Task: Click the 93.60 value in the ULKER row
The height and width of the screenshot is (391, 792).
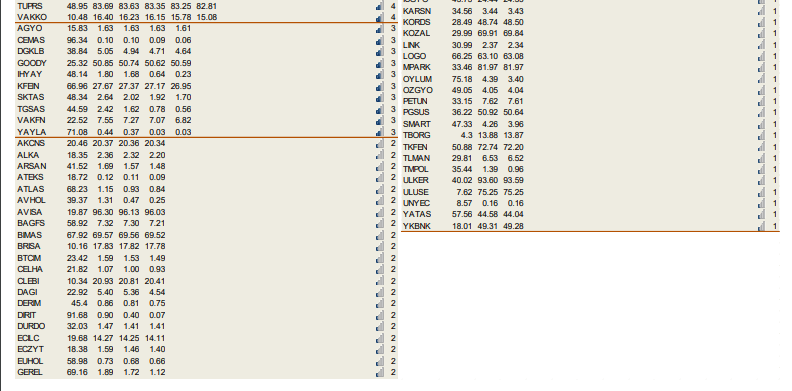Action: pyautogui.click(x=487, y=180)
